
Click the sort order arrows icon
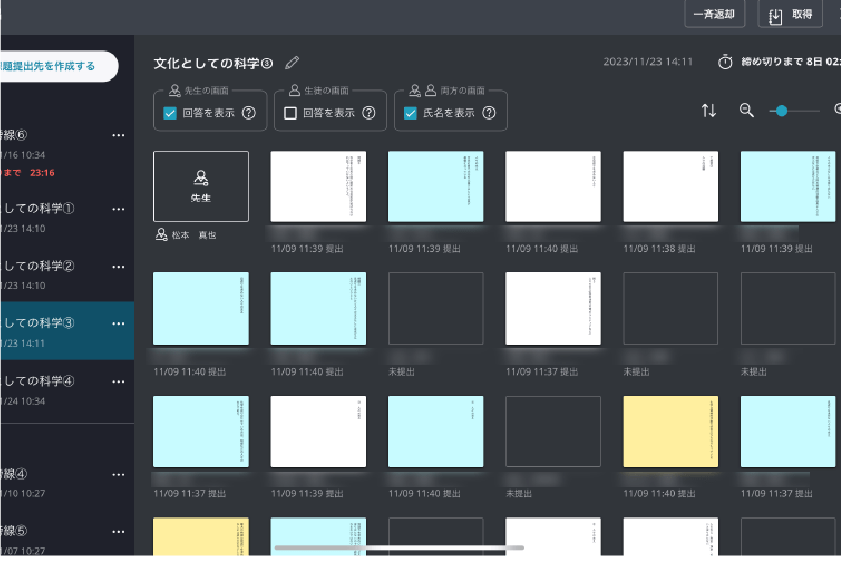click(x=709, y=110)
